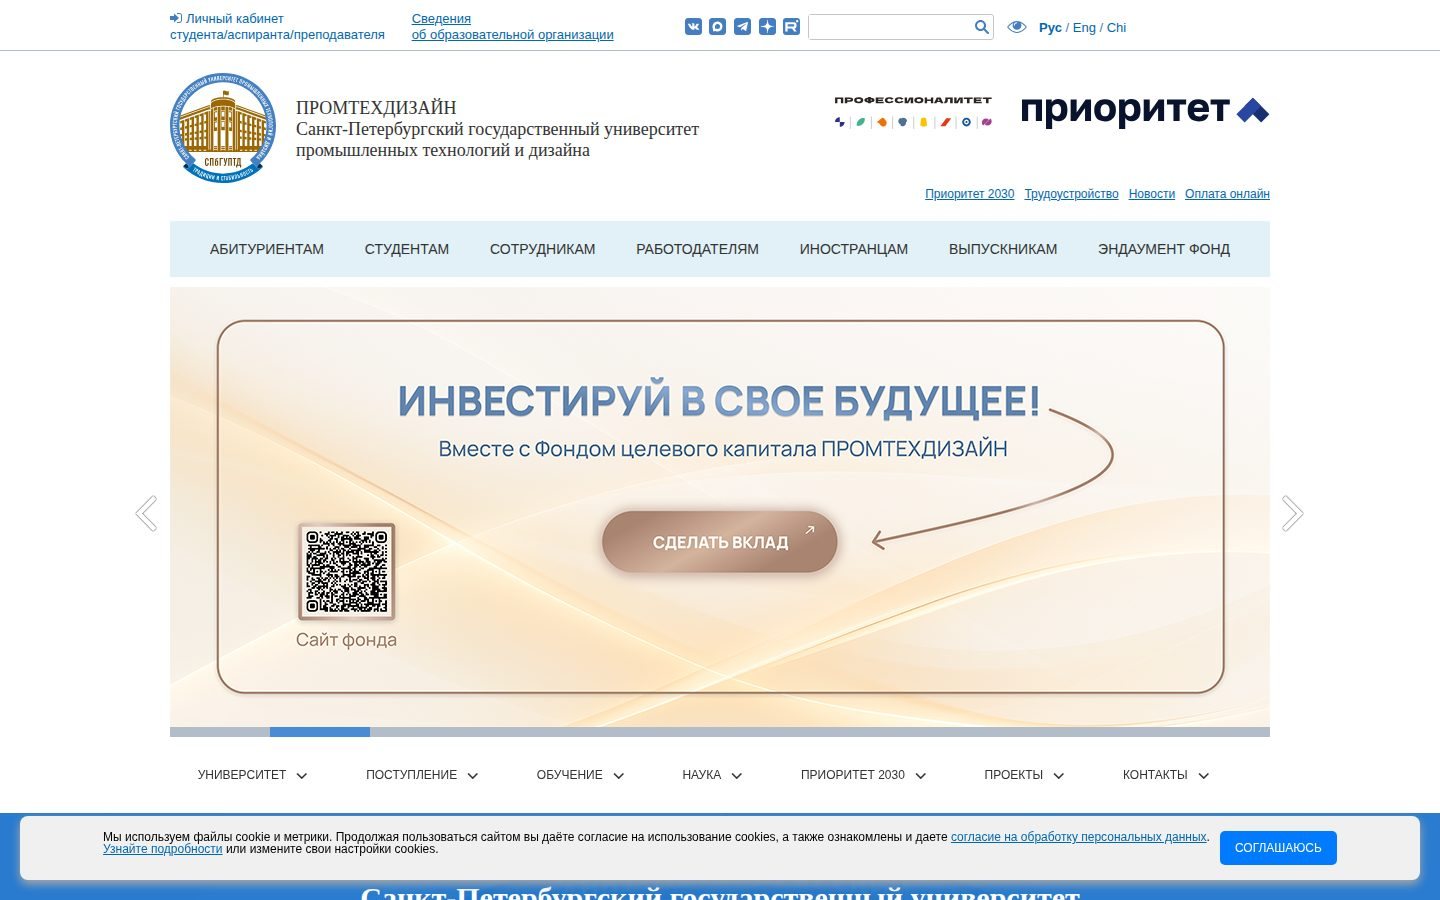The image size is (1440, 900).
Task: Go to the previous slide arrow
Action: click(x=146, y=513)
